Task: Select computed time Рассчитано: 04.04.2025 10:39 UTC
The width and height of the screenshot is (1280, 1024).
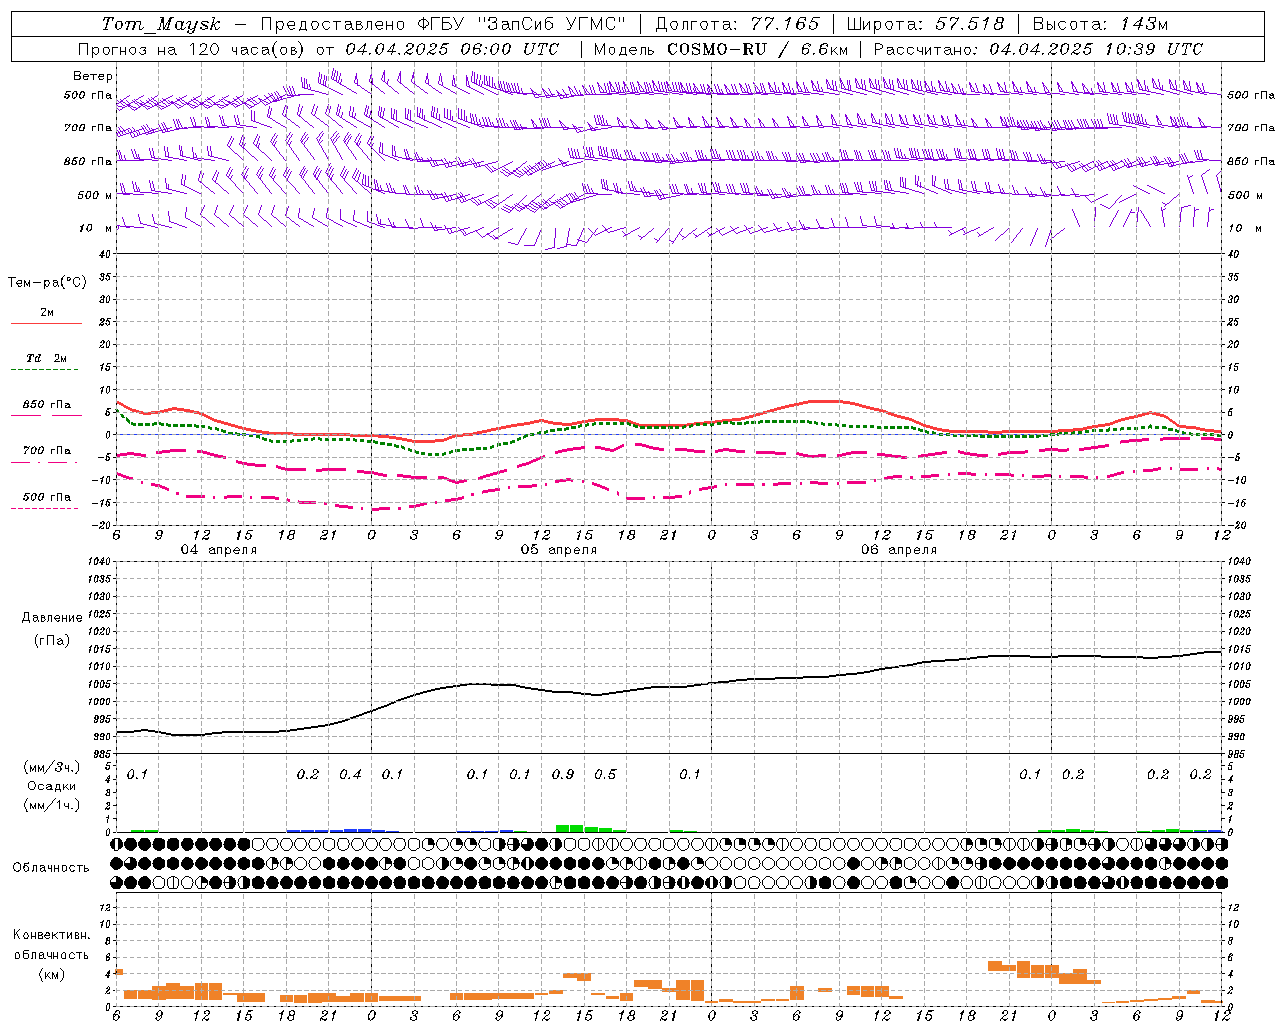Action: [1038, 49]
